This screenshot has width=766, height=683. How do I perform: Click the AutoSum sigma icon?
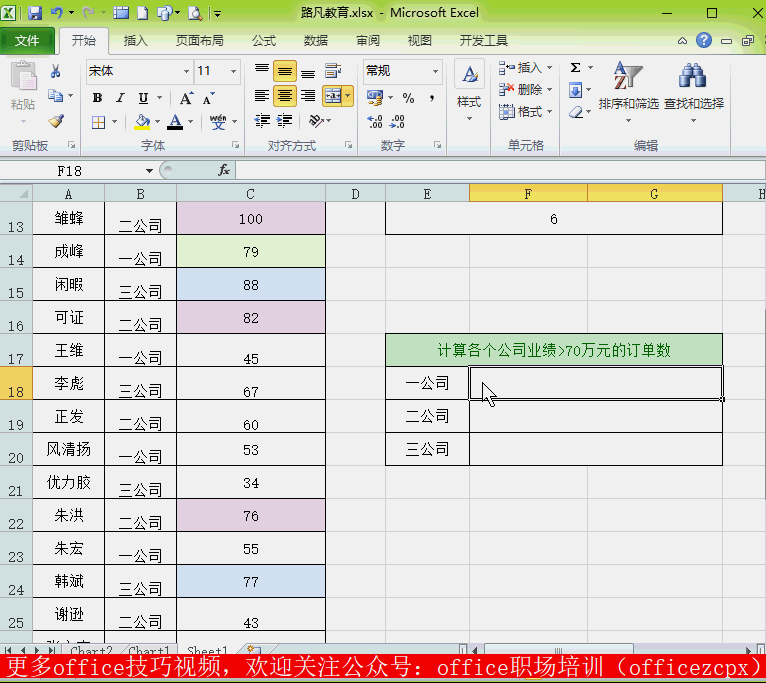[576, 68]
